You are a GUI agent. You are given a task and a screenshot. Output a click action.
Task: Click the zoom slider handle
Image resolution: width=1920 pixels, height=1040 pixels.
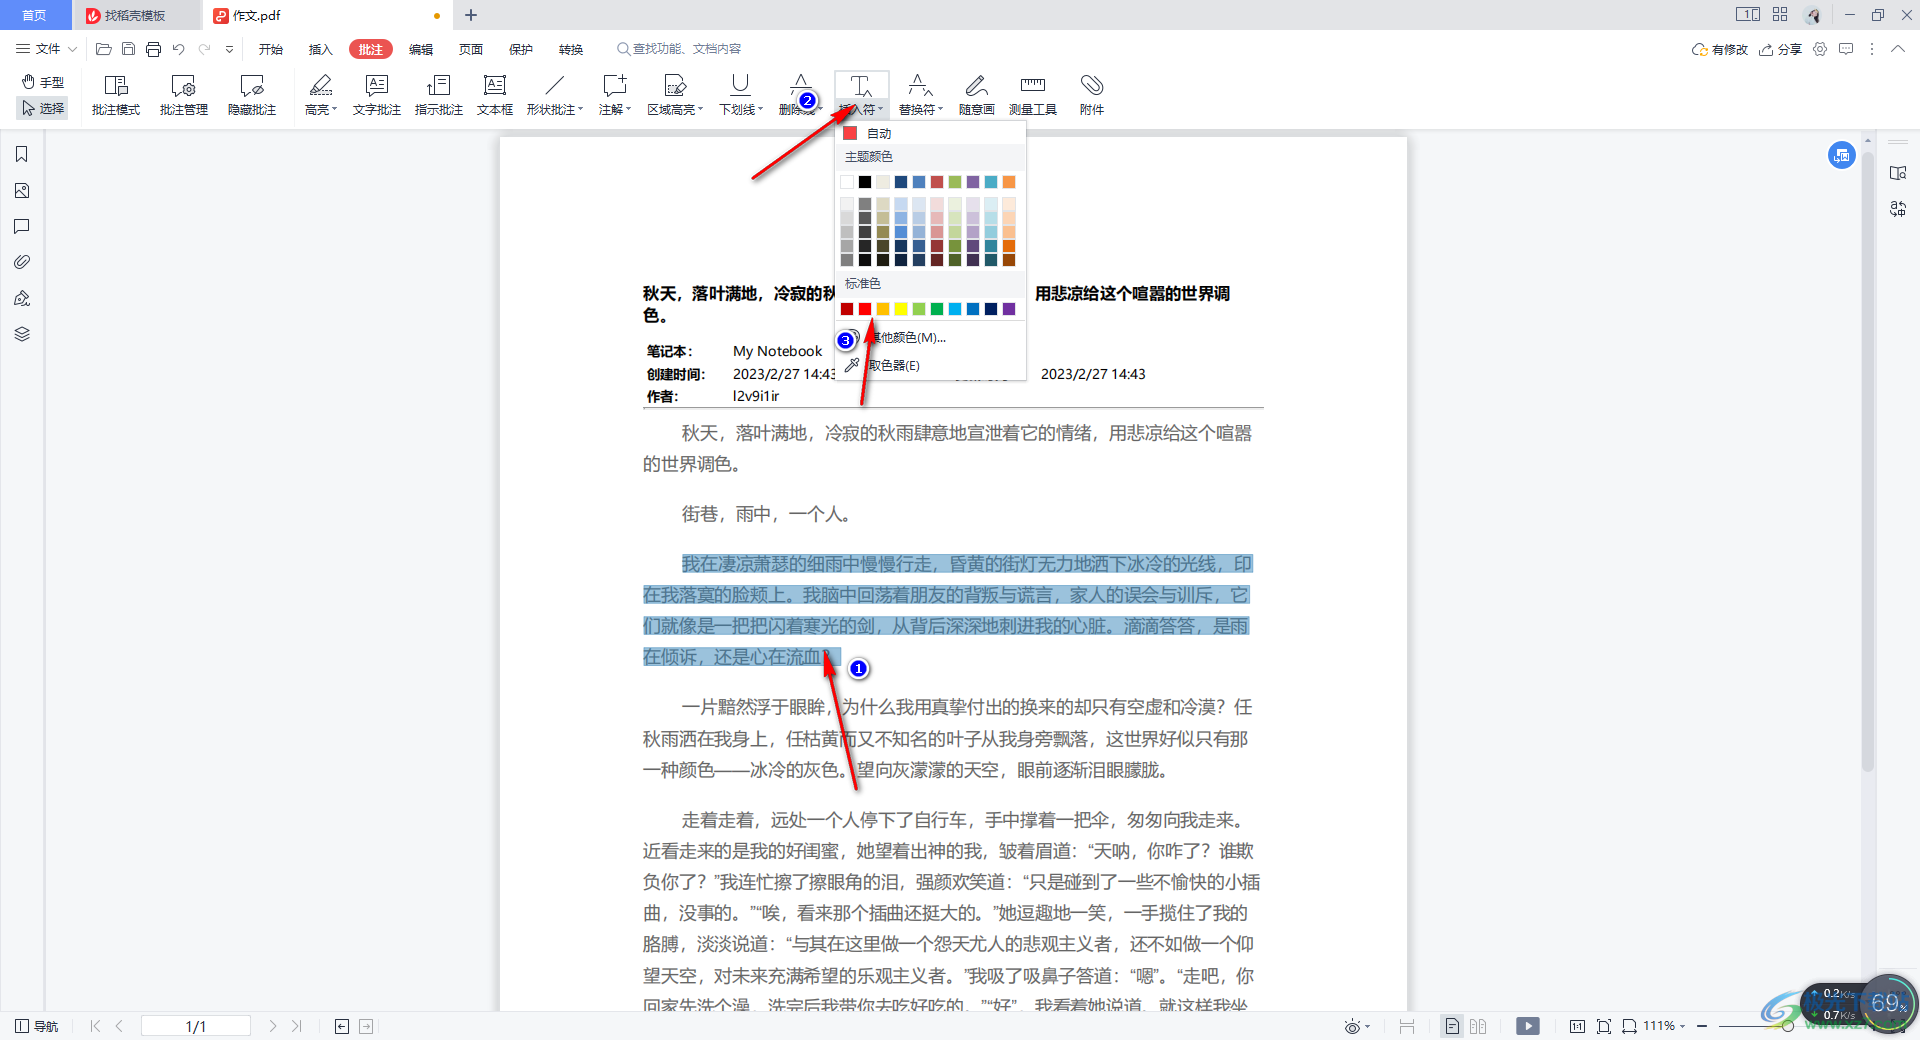pos(1787,1026)
